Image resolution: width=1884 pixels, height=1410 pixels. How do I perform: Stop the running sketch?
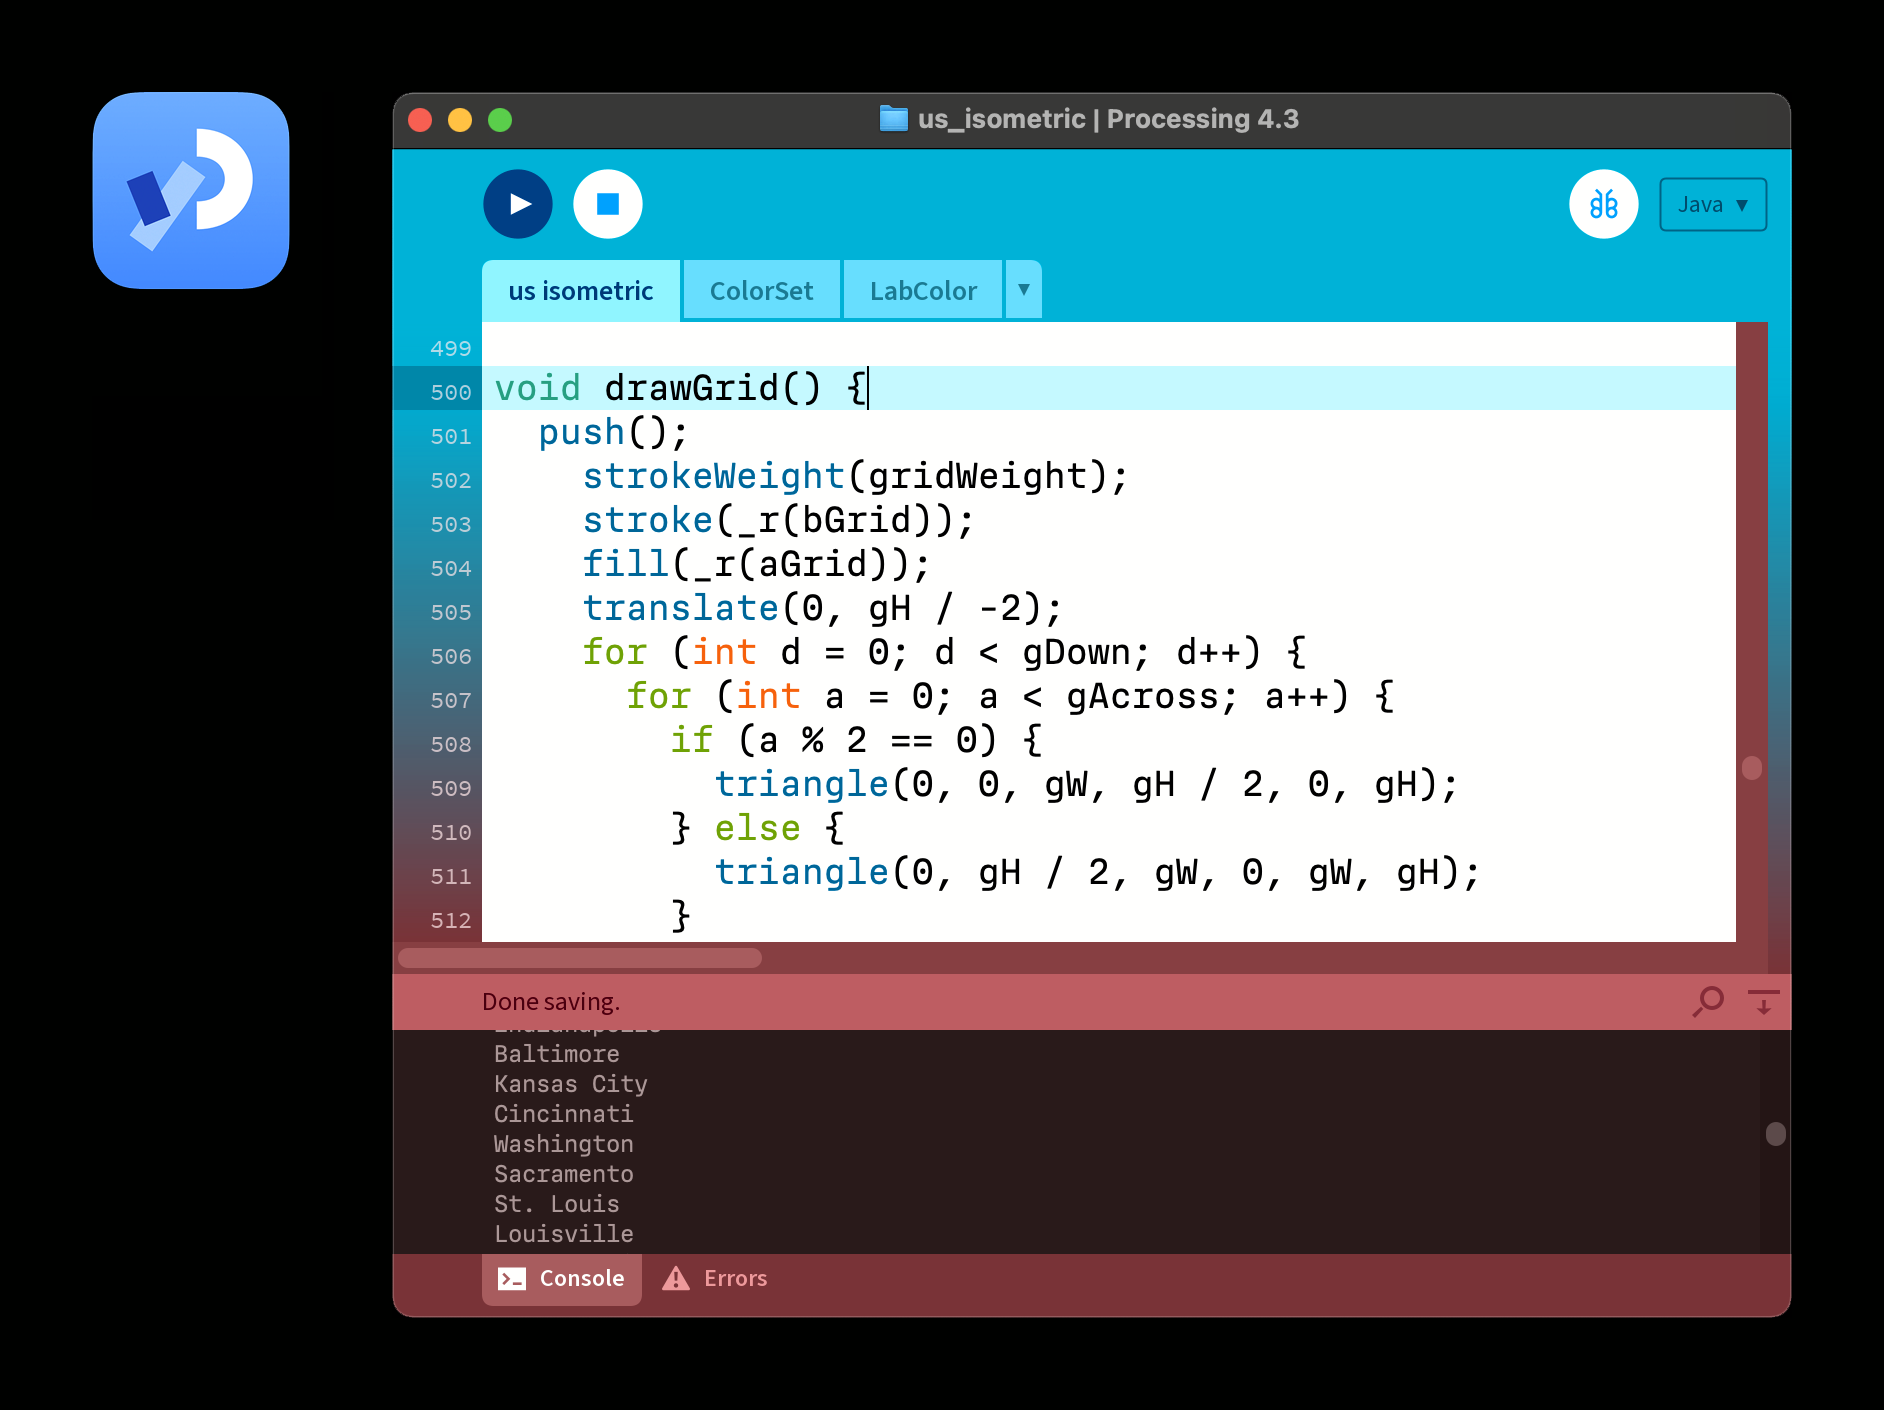click(x=607, y=204)
